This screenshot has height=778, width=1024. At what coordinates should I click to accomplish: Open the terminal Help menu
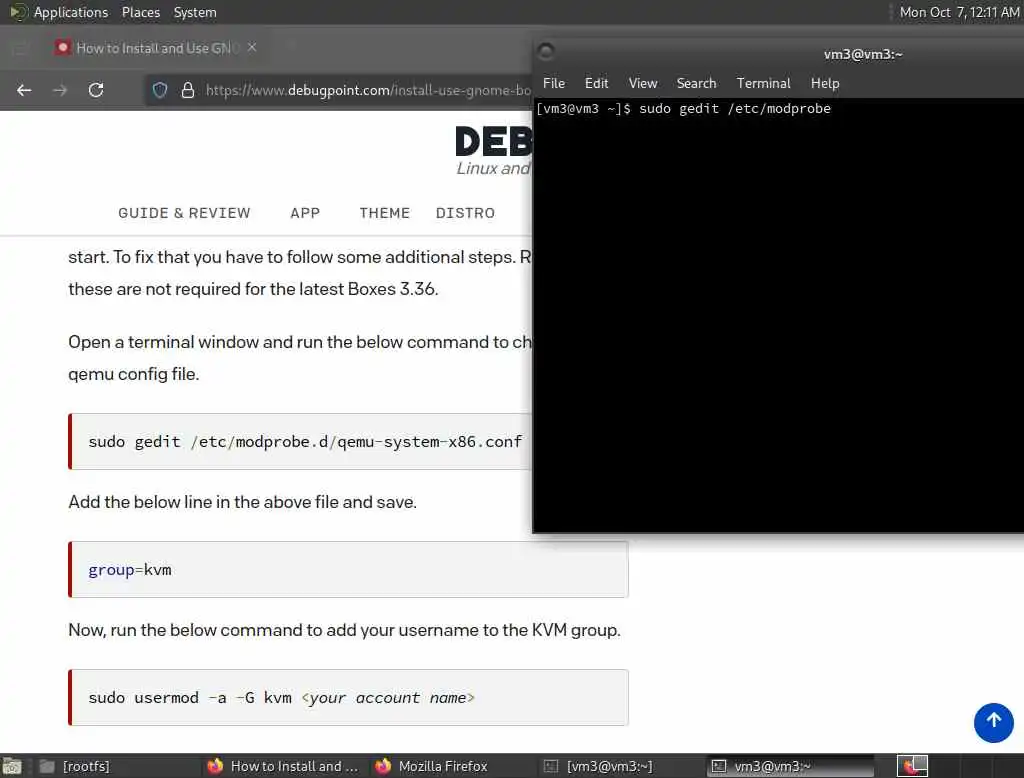click(x=825, y=83)
